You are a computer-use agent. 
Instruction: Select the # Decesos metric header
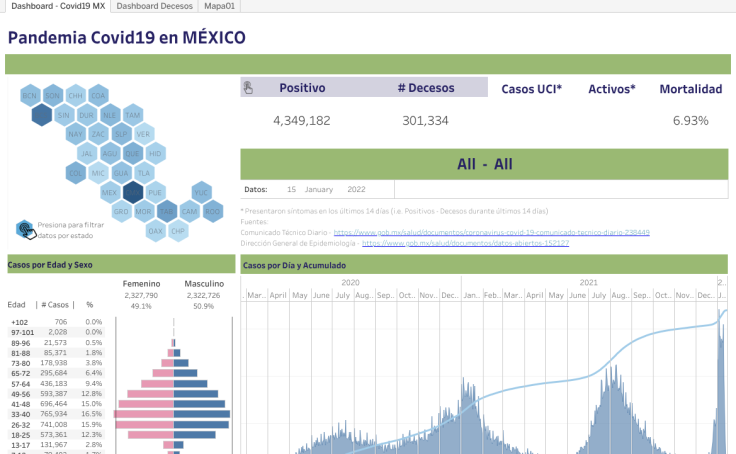point(425,88)
